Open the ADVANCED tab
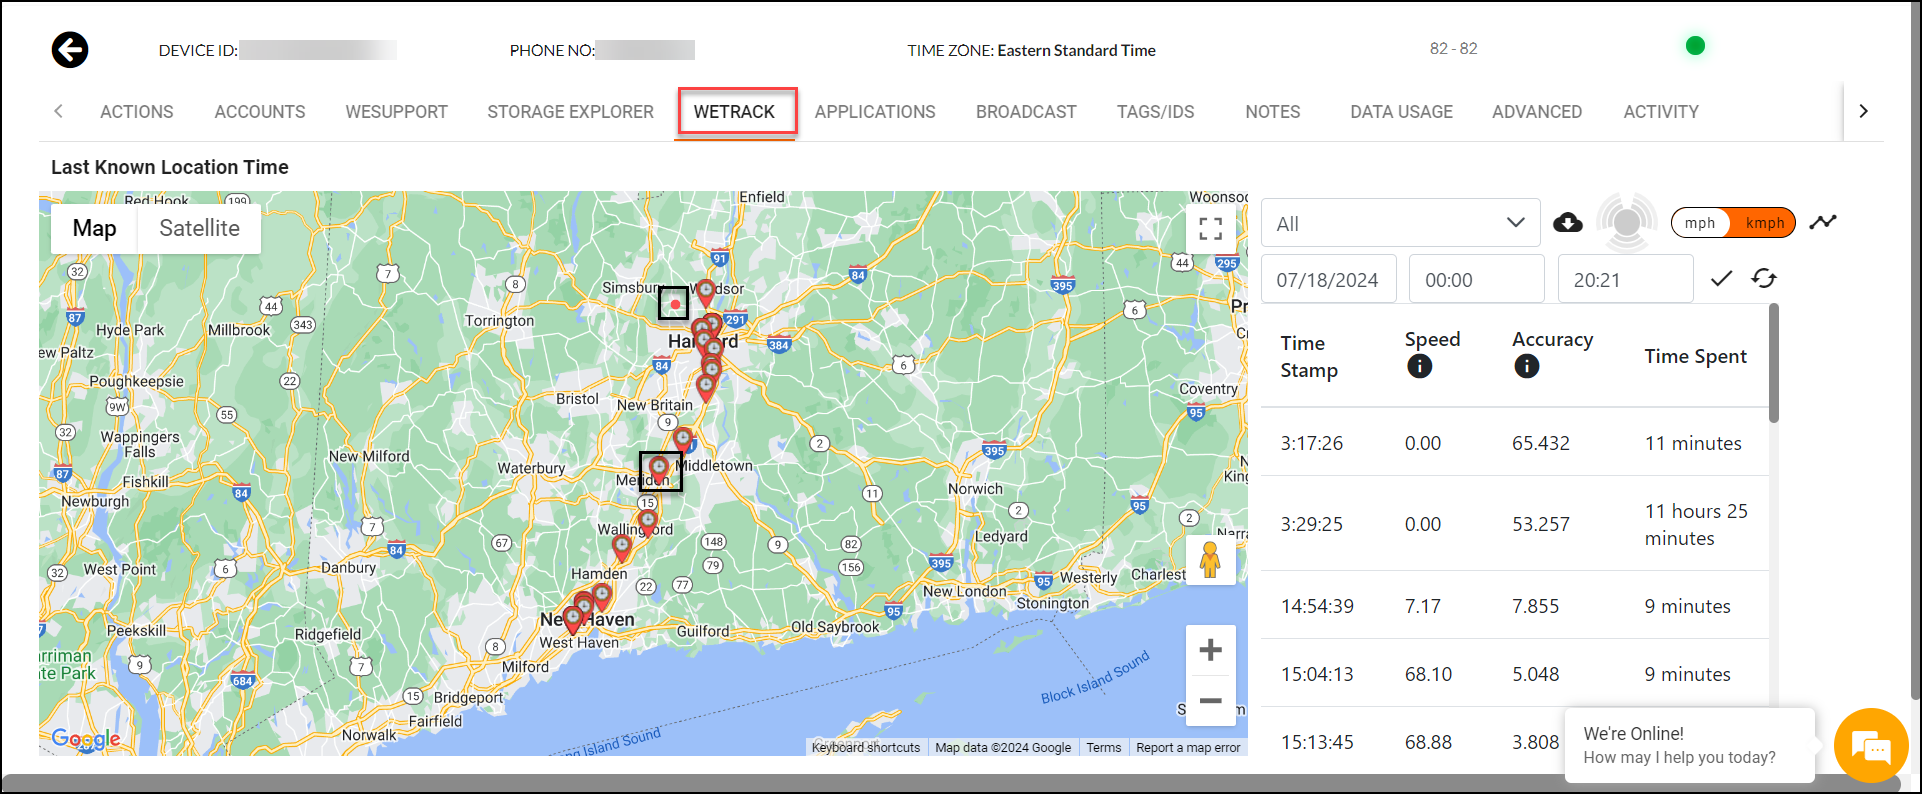Viewport: 1922px width, 794px height. 1537,112
